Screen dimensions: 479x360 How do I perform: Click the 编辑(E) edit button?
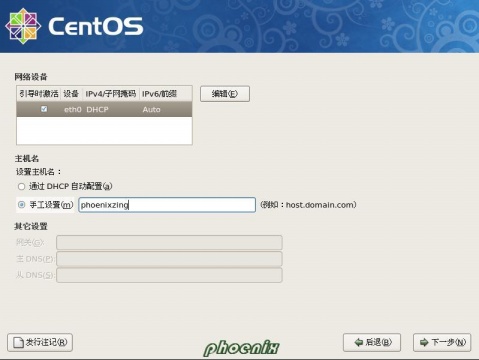(x=225, y=94)
